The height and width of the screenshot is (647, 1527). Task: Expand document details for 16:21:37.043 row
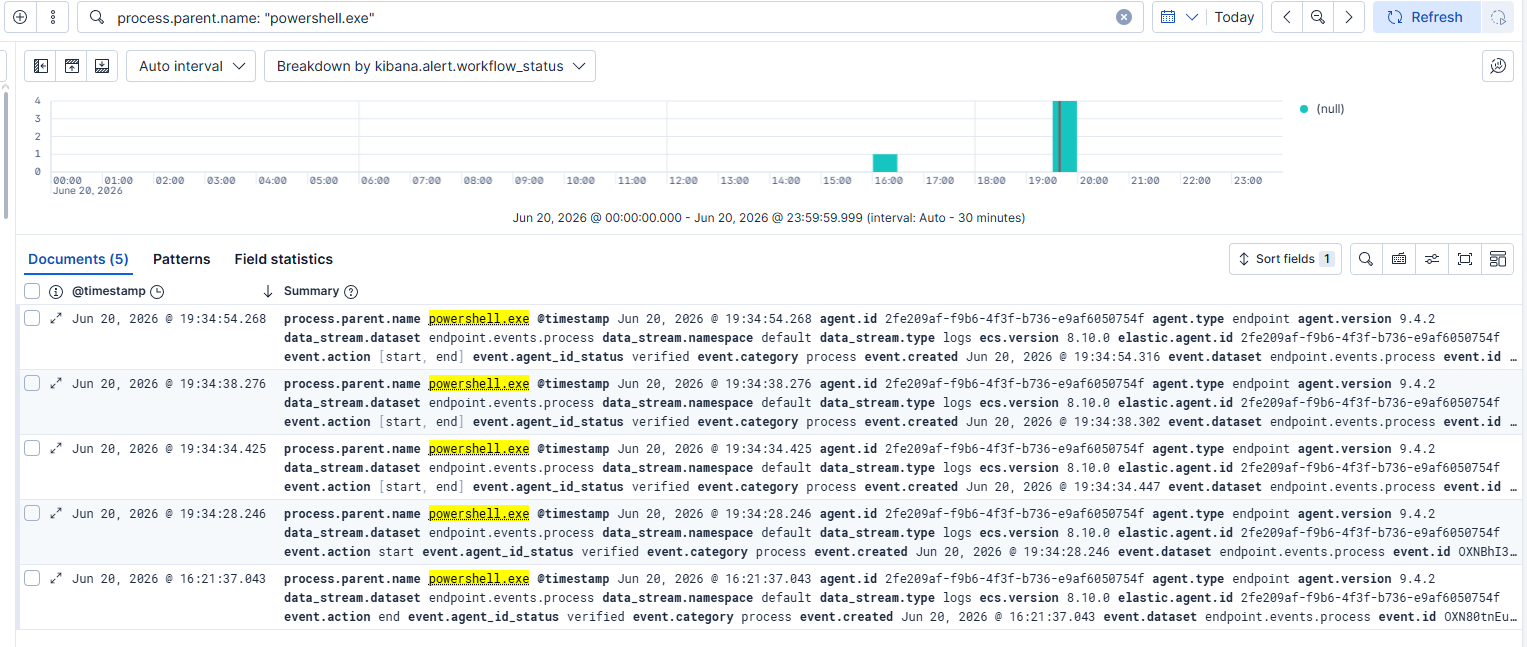coord(56,578)
